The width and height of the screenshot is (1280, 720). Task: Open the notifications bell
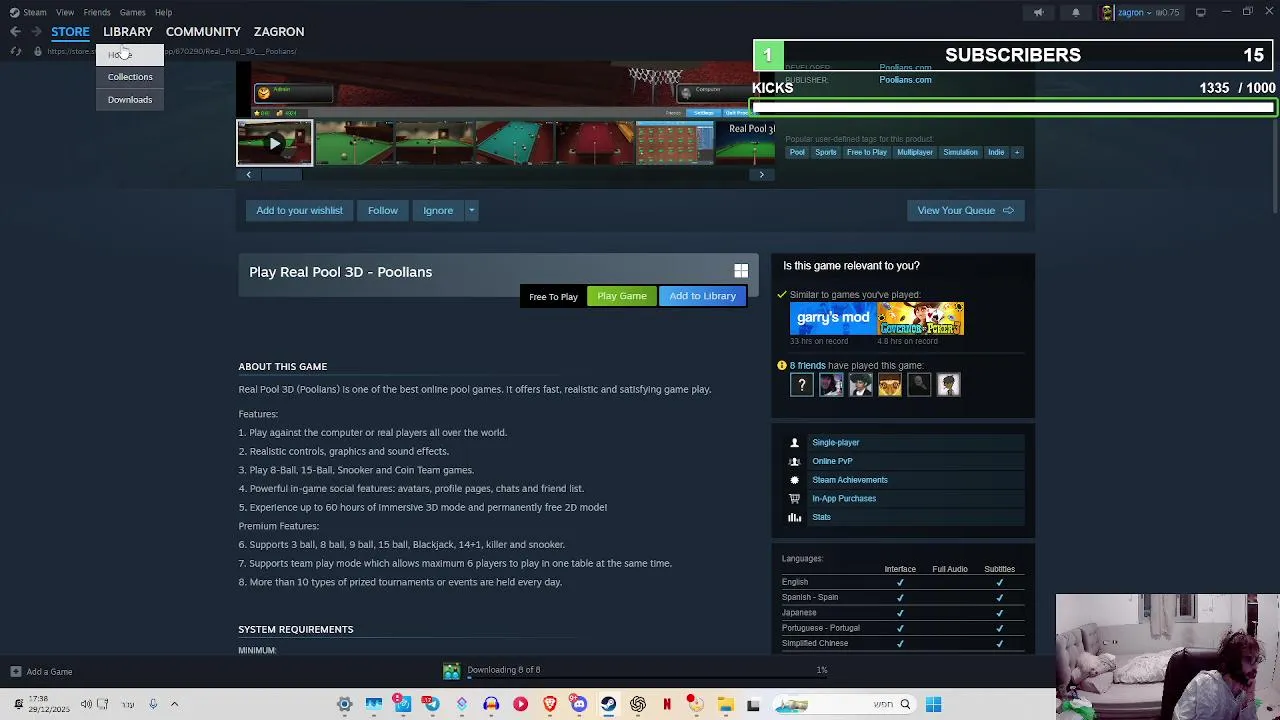[1076, 12]
